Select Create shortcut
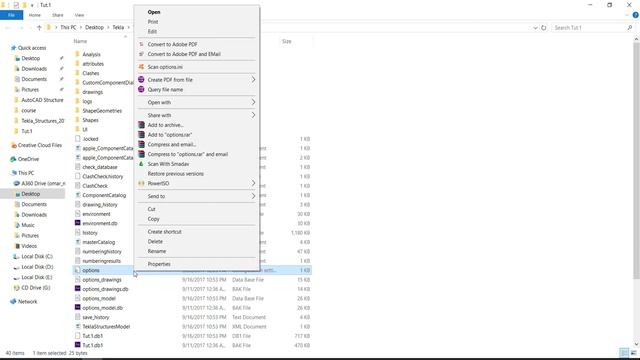The height and width of the screenshot is (360, 640). [x=164, y=232]
